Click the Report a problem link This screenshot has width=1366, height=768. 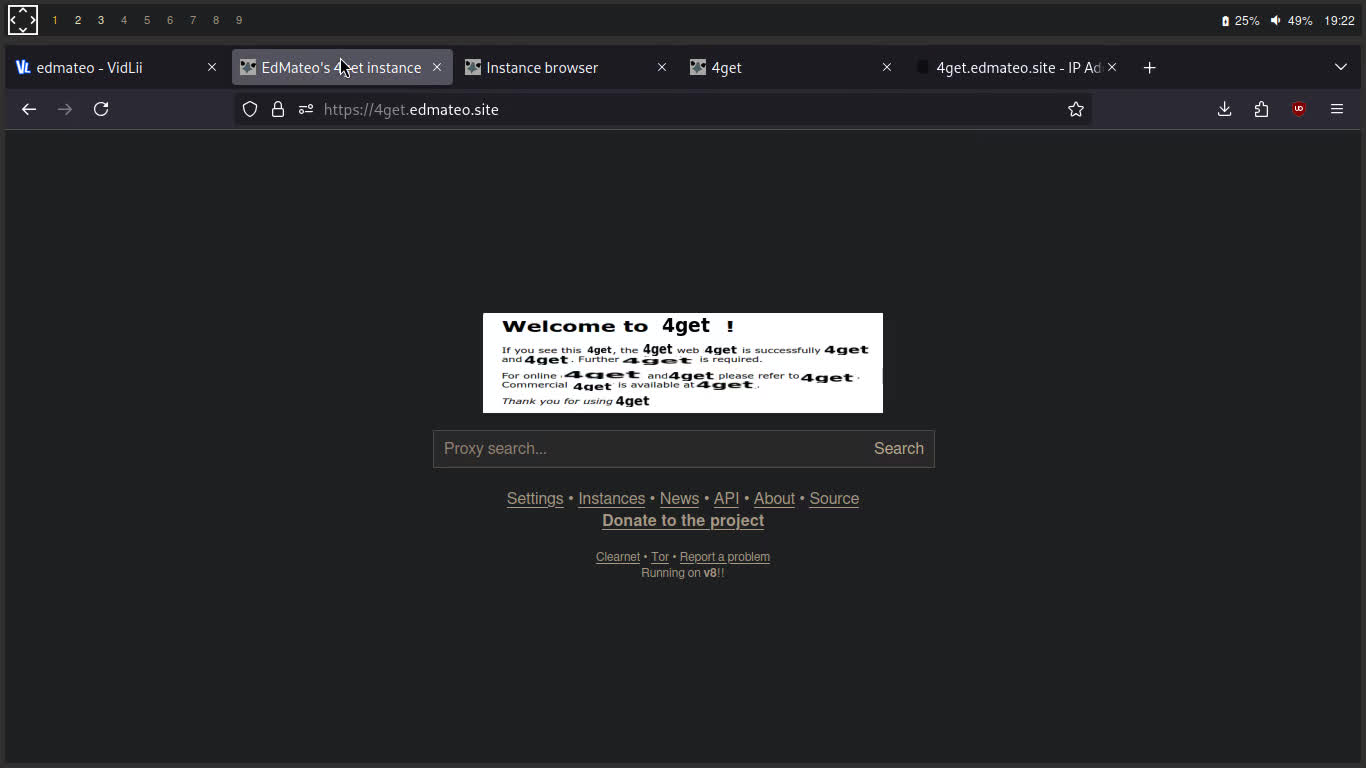[x=725, y=557]
